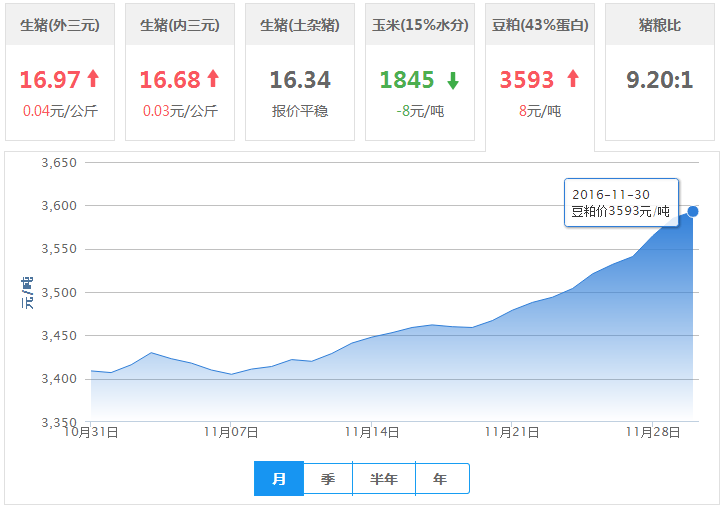
Task: Select the 生猪(土杂猪) price tab
Action: pyautogui.click(x=300, y=72)
